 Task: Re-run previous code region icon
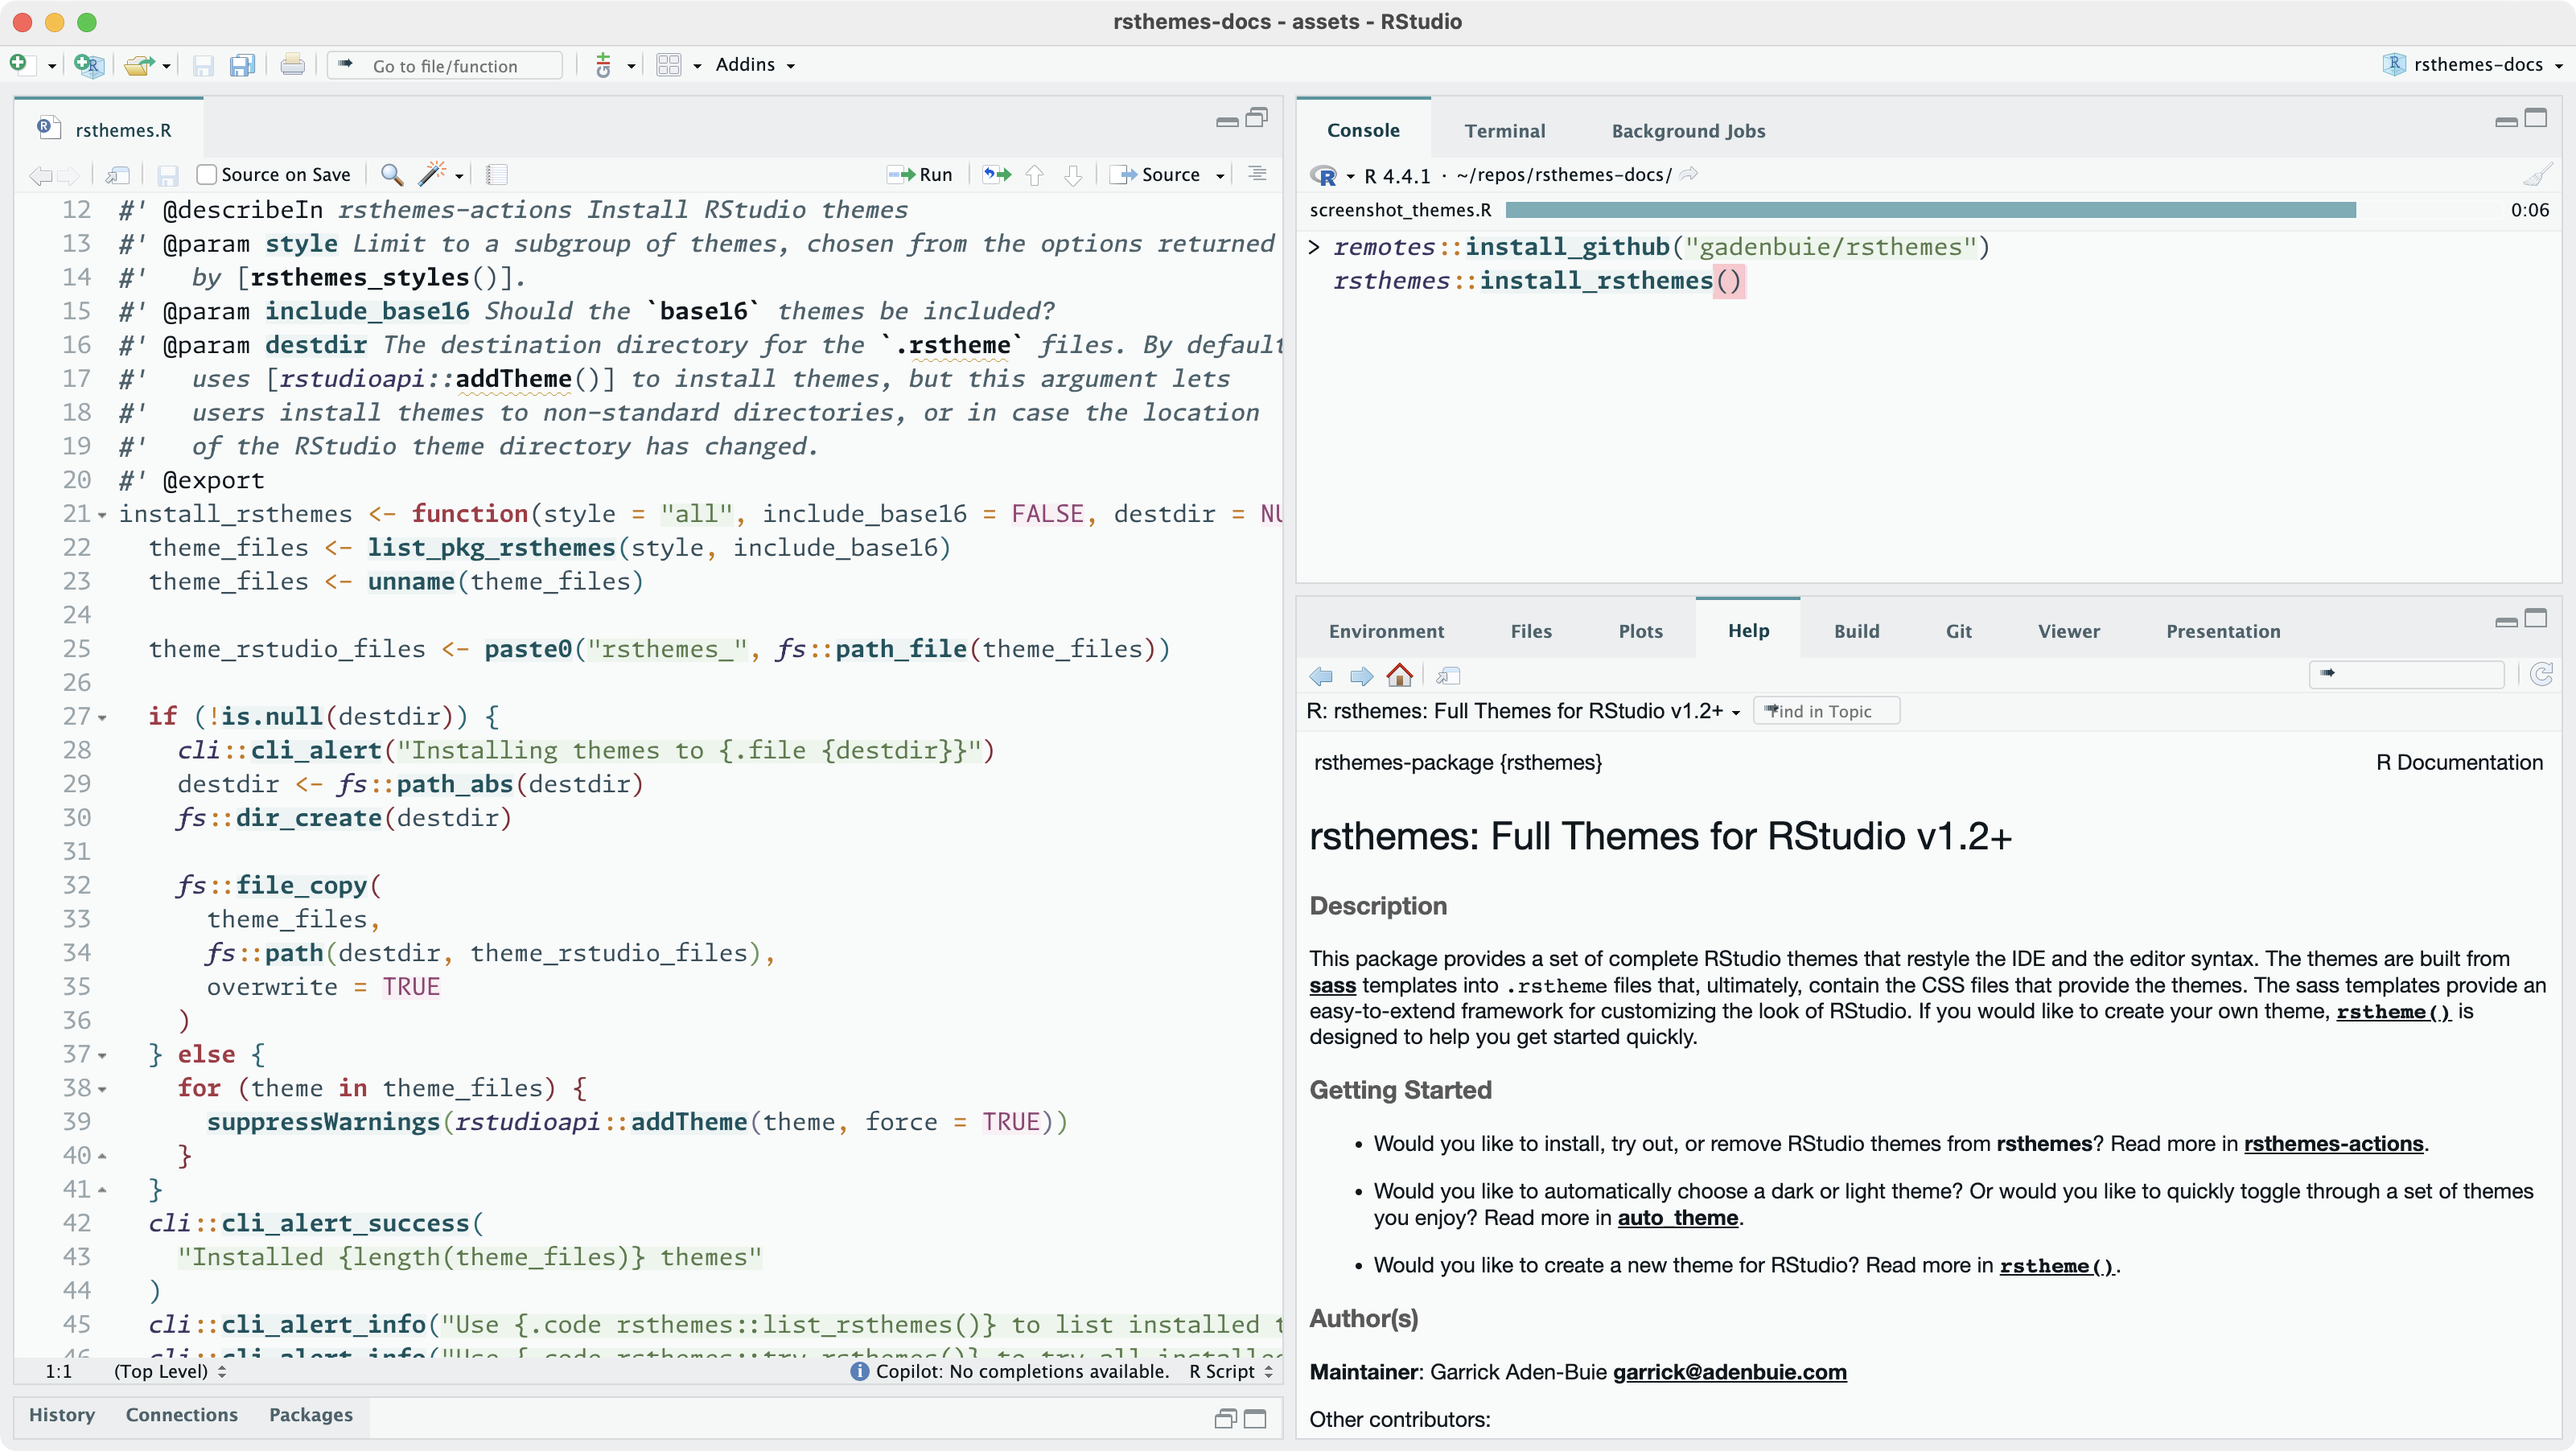(x=996, y=175)
